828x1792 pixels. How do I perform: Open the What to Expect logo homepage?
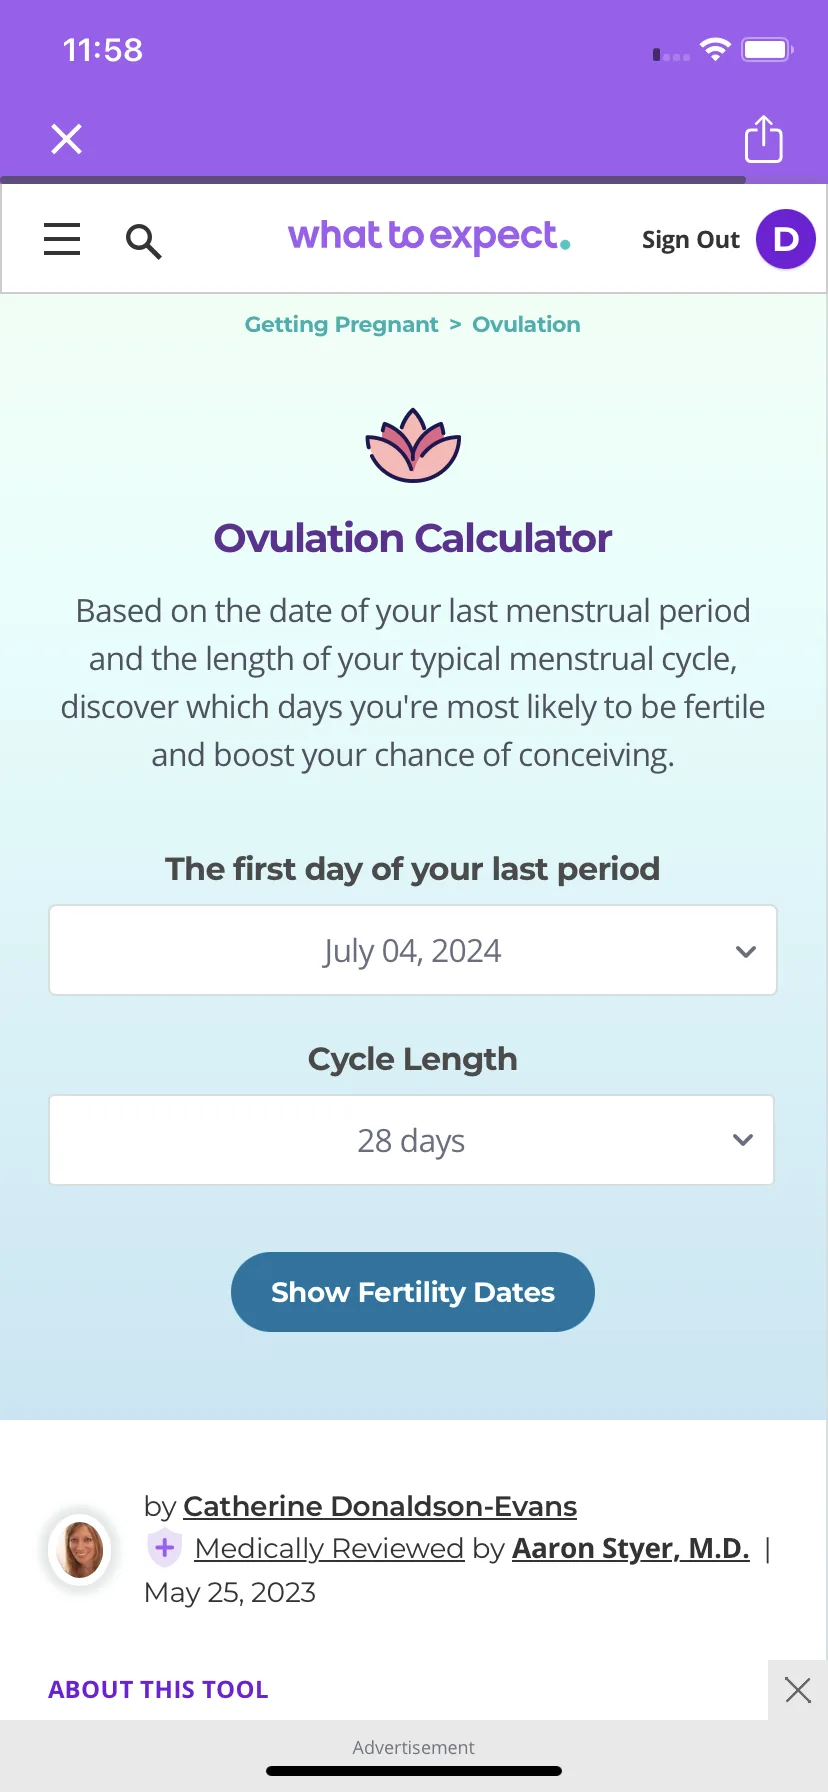point(429,237)
